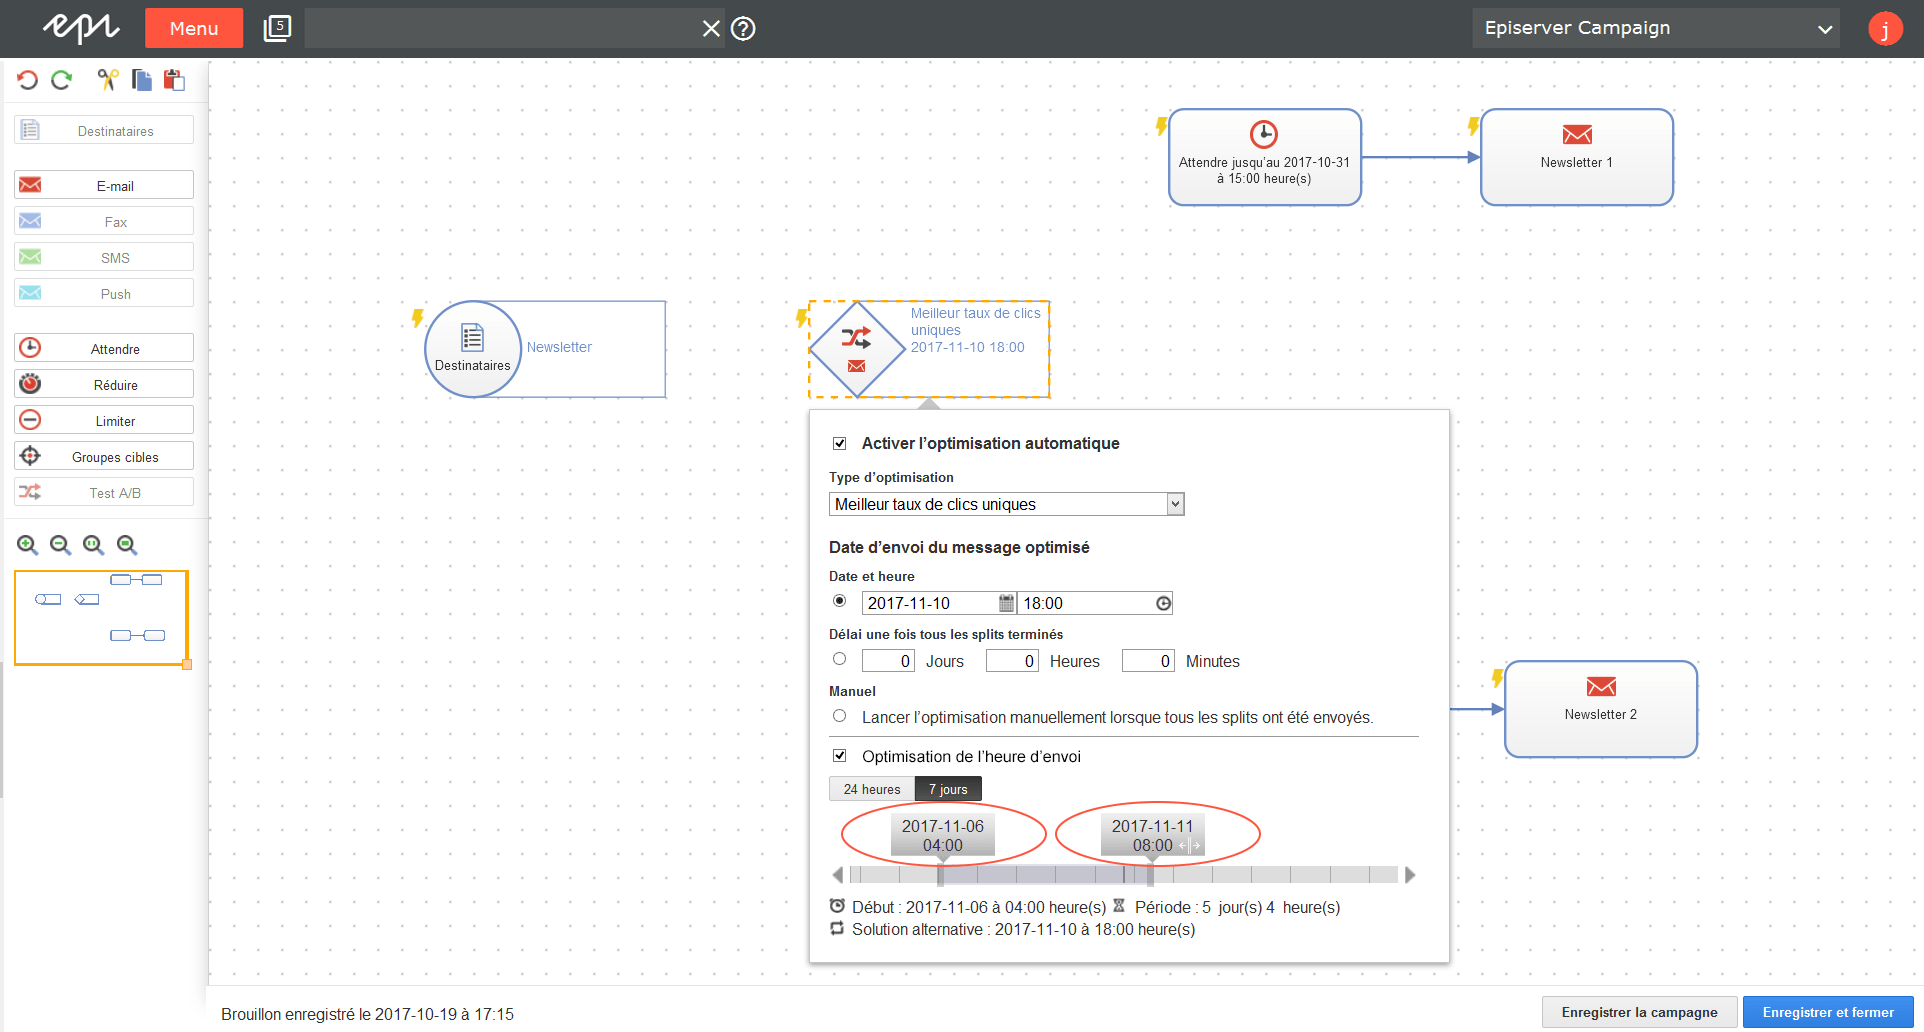The width and height of the screenshot is (1924, 1032).
Task: Select the Destinataires circle node on canvas
Action: pyautogui.click(x=473, y=349)
